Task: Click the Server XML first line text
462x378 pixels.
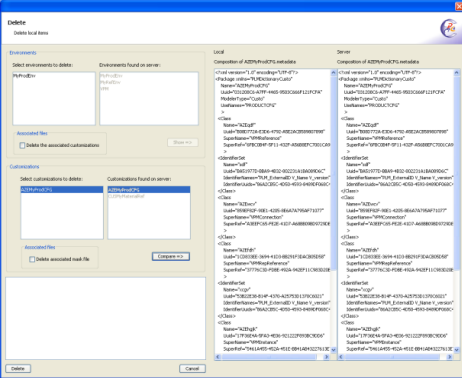Action: (380, 72)
